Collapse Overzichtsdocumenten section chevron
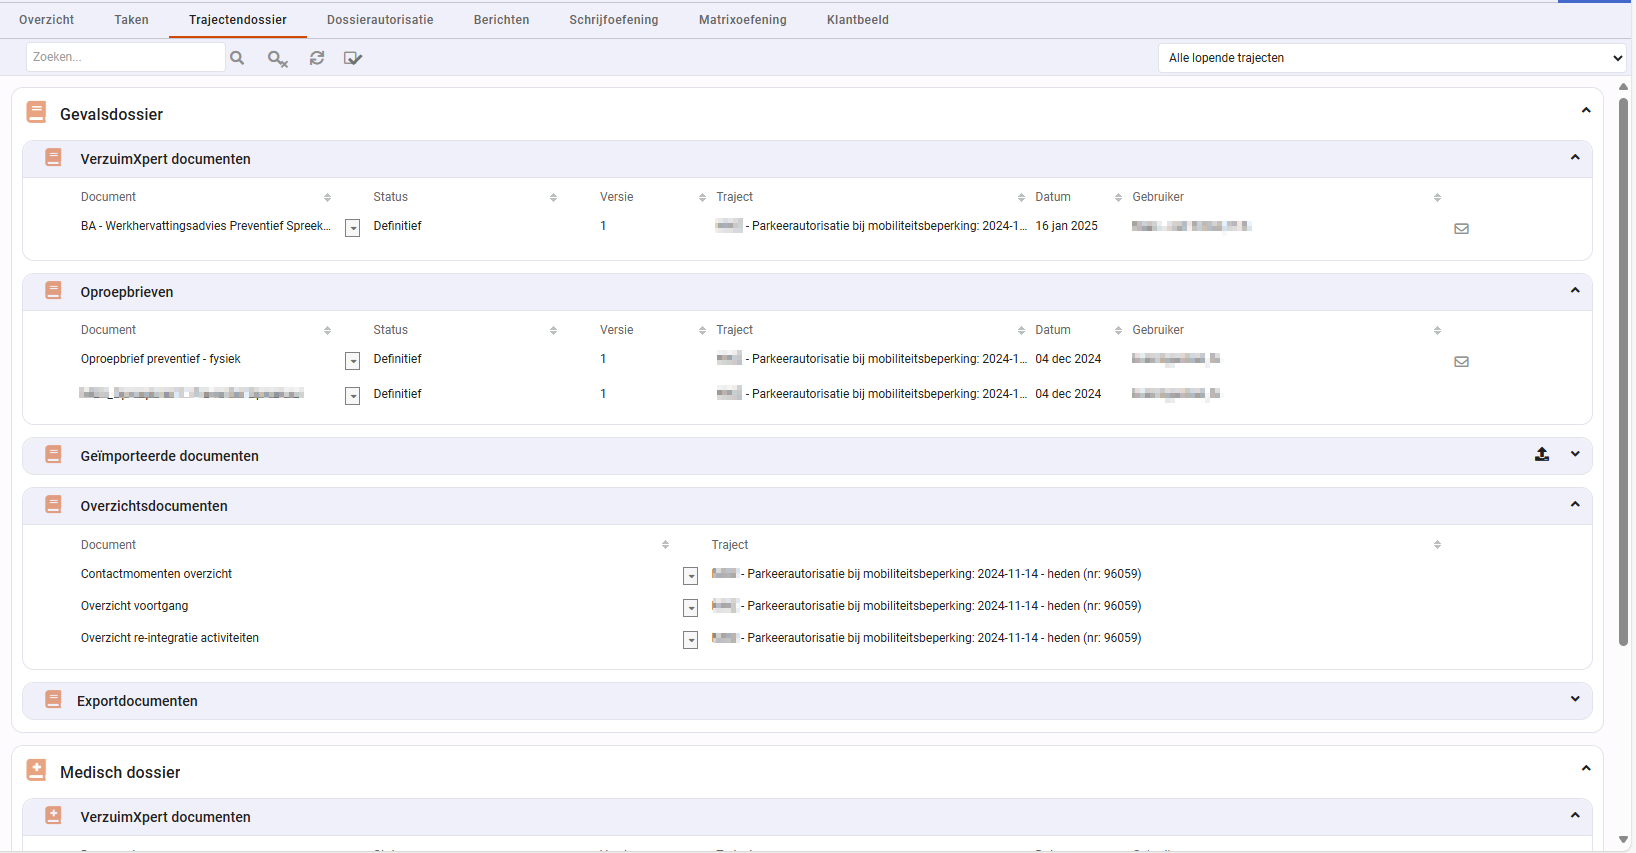This screenshot has width=1636, height=853. (x=1575, y=504)
